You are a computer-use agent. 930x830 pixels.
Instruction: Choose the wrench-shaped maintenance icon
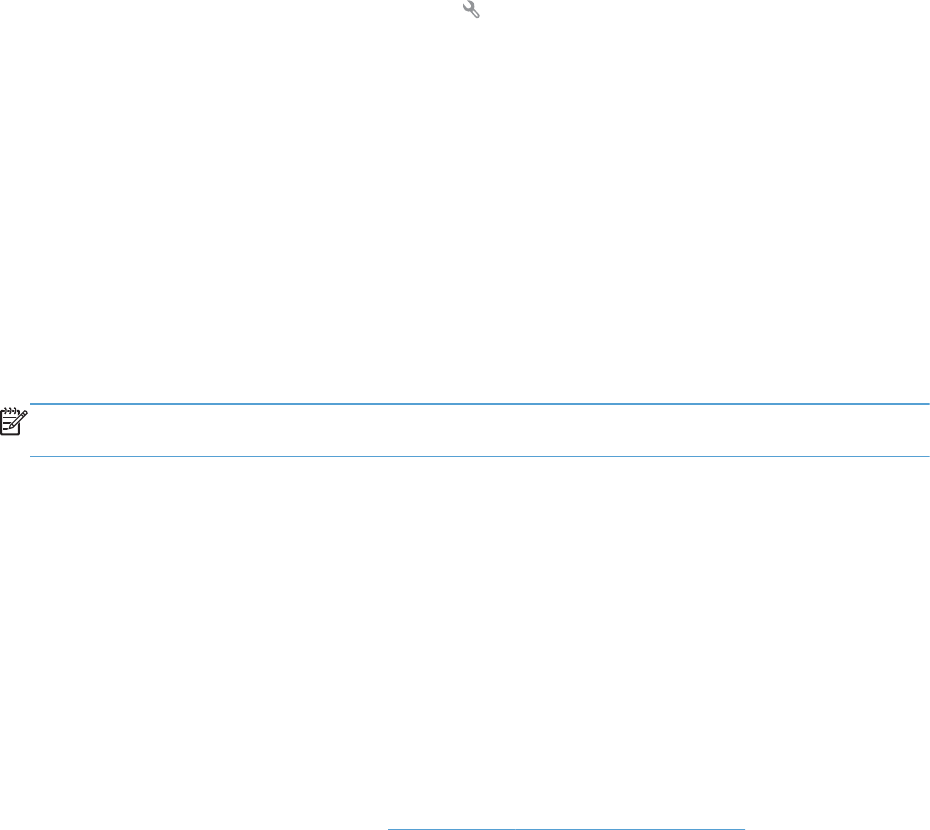[x=471, y=9]
